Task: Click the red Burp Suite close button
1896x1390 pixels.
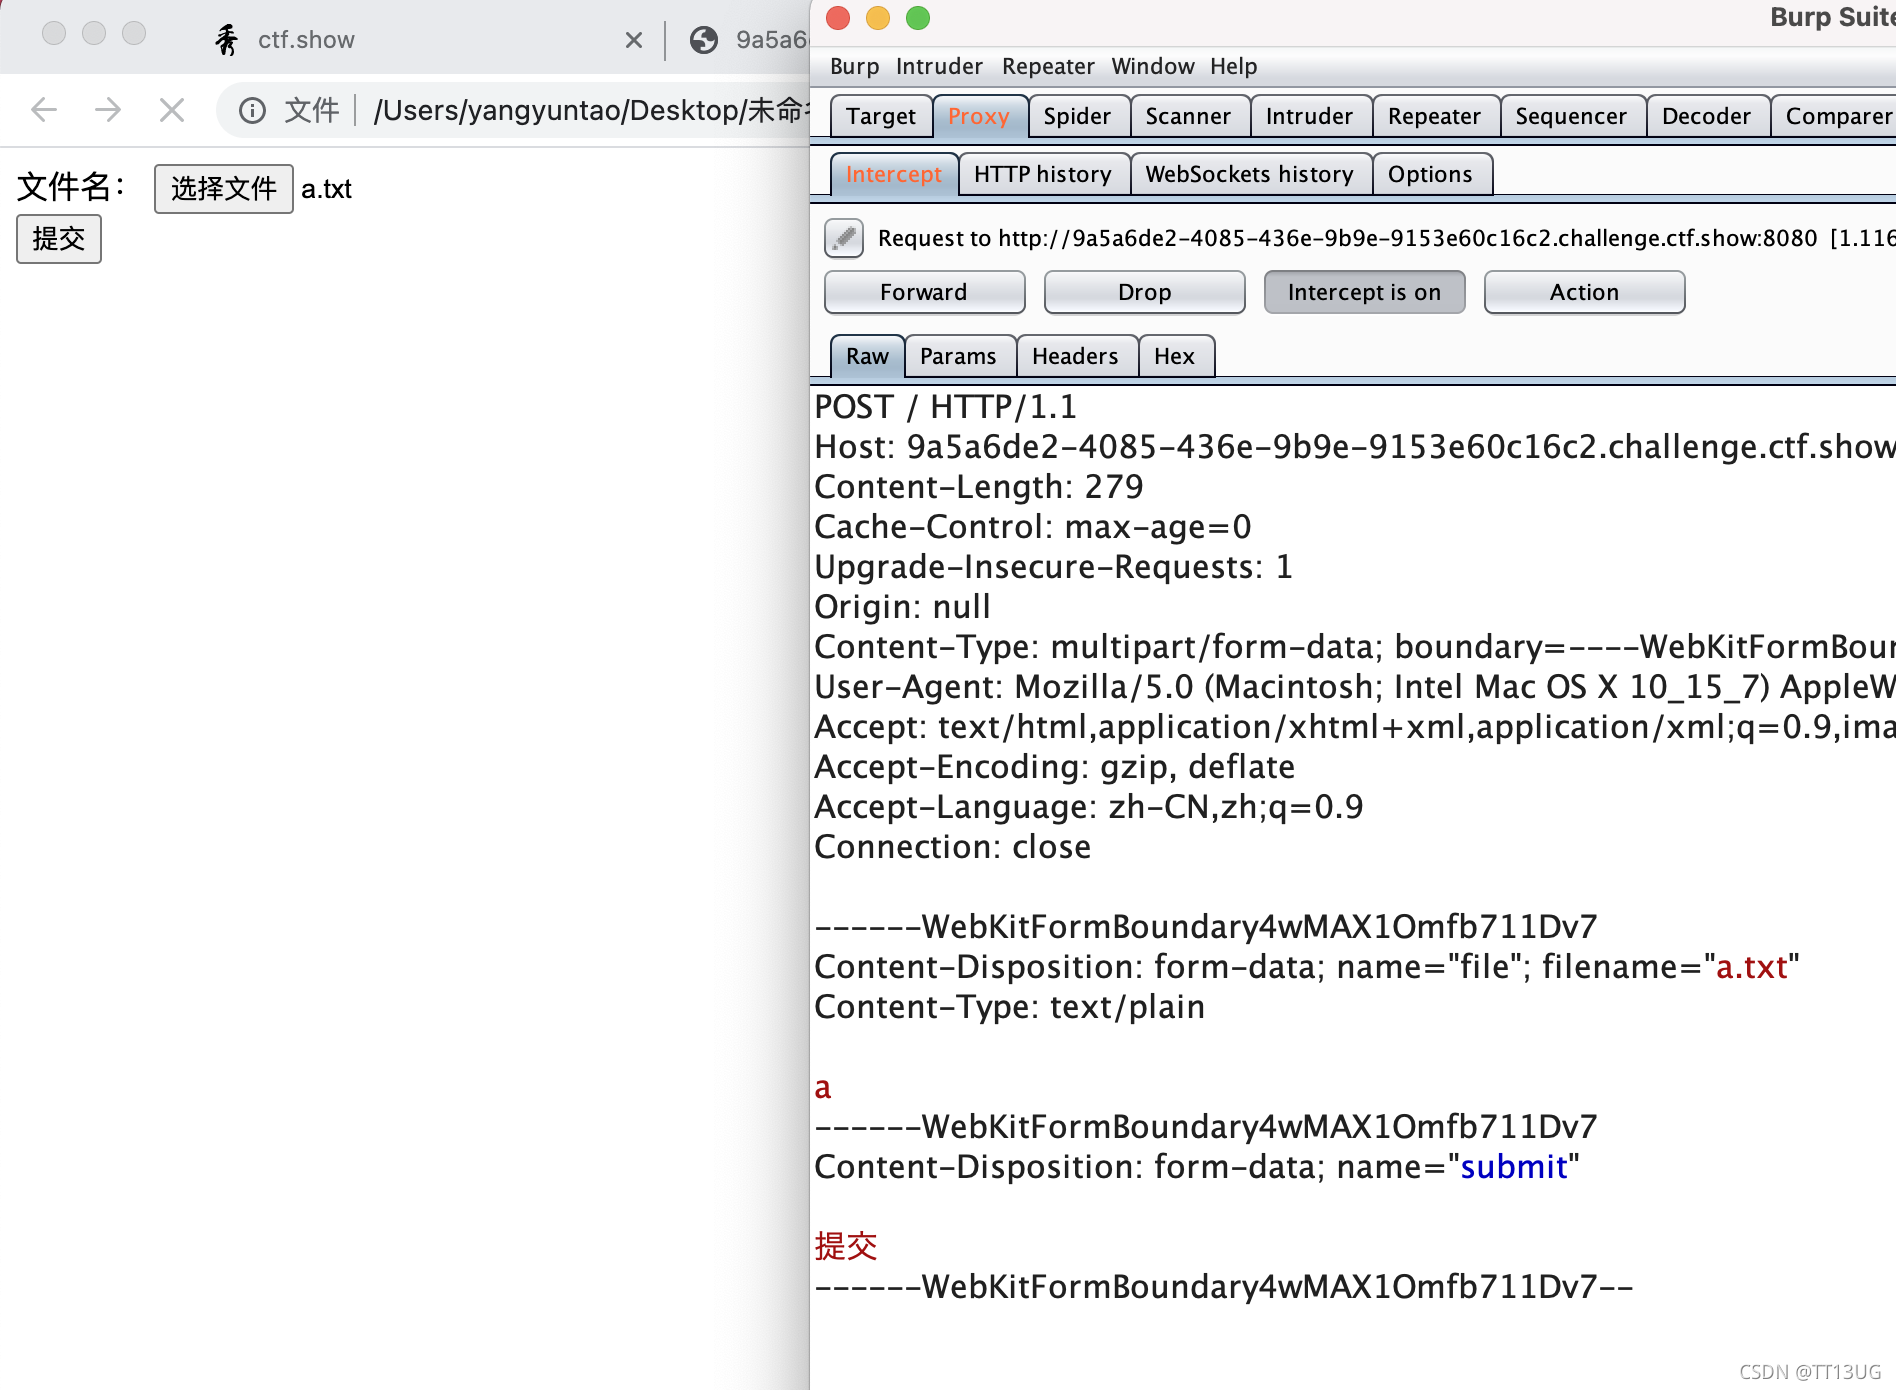Action: 838,18
